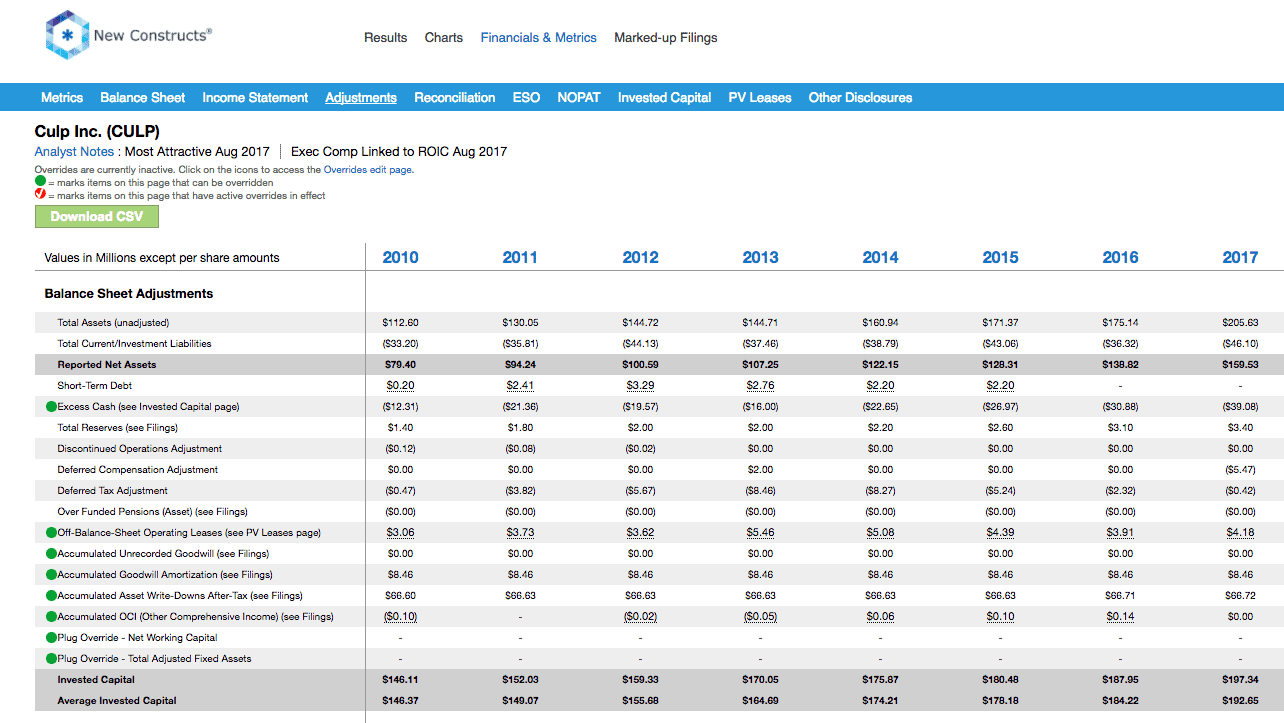Switch to the Metrics tab
1284x723 pixels.
[x=62, y=97]
